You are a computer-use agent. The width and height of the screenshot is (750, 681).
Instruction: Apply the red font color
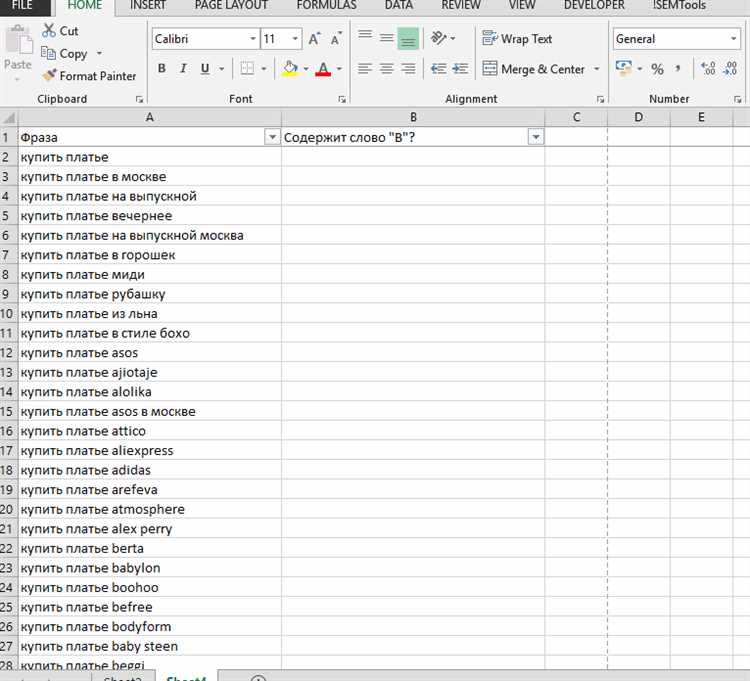[323, 68]
